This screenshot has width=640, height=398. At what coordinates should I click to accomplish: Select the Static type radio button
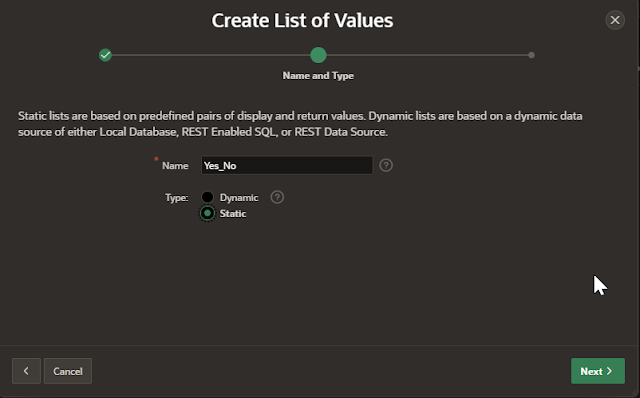tap(207, 213)
